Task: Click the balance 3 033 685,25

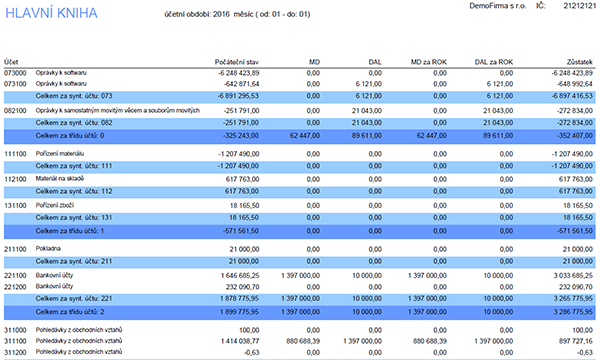Action: pos(573,276)
